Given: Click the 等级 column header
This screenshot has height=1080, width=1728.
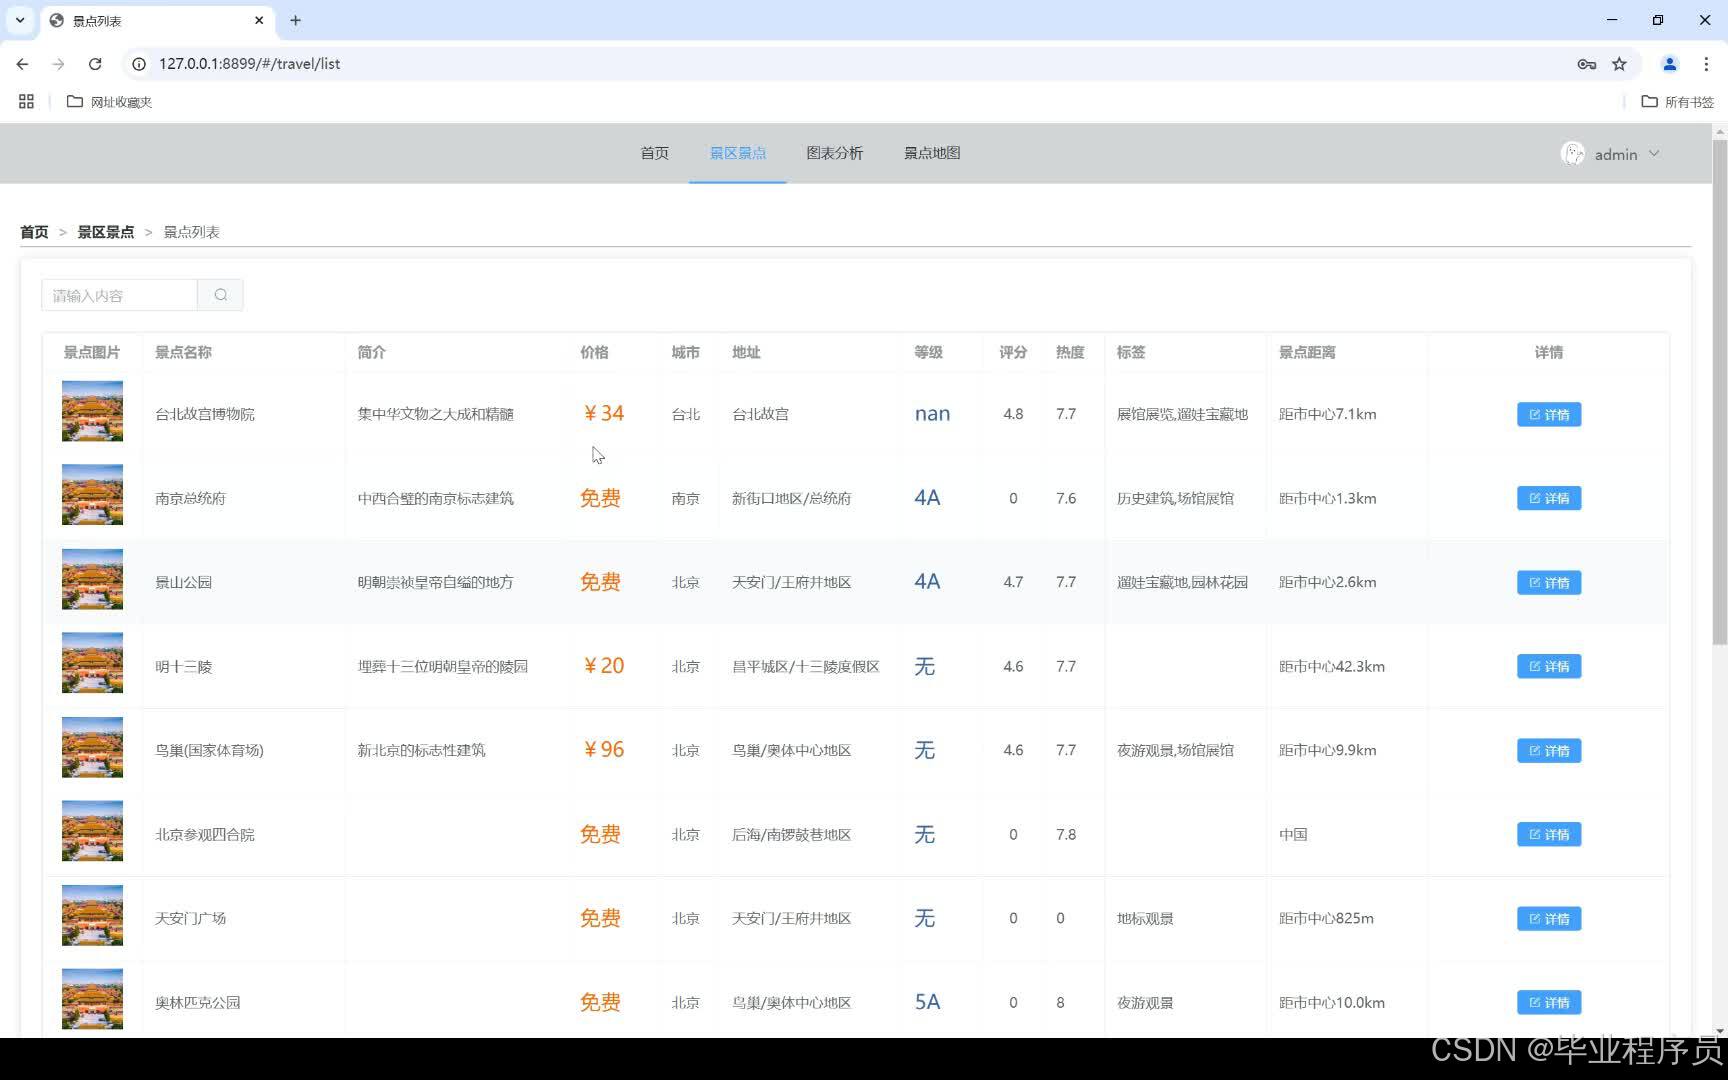Looking at the screenshot, I should click(928, 352).
